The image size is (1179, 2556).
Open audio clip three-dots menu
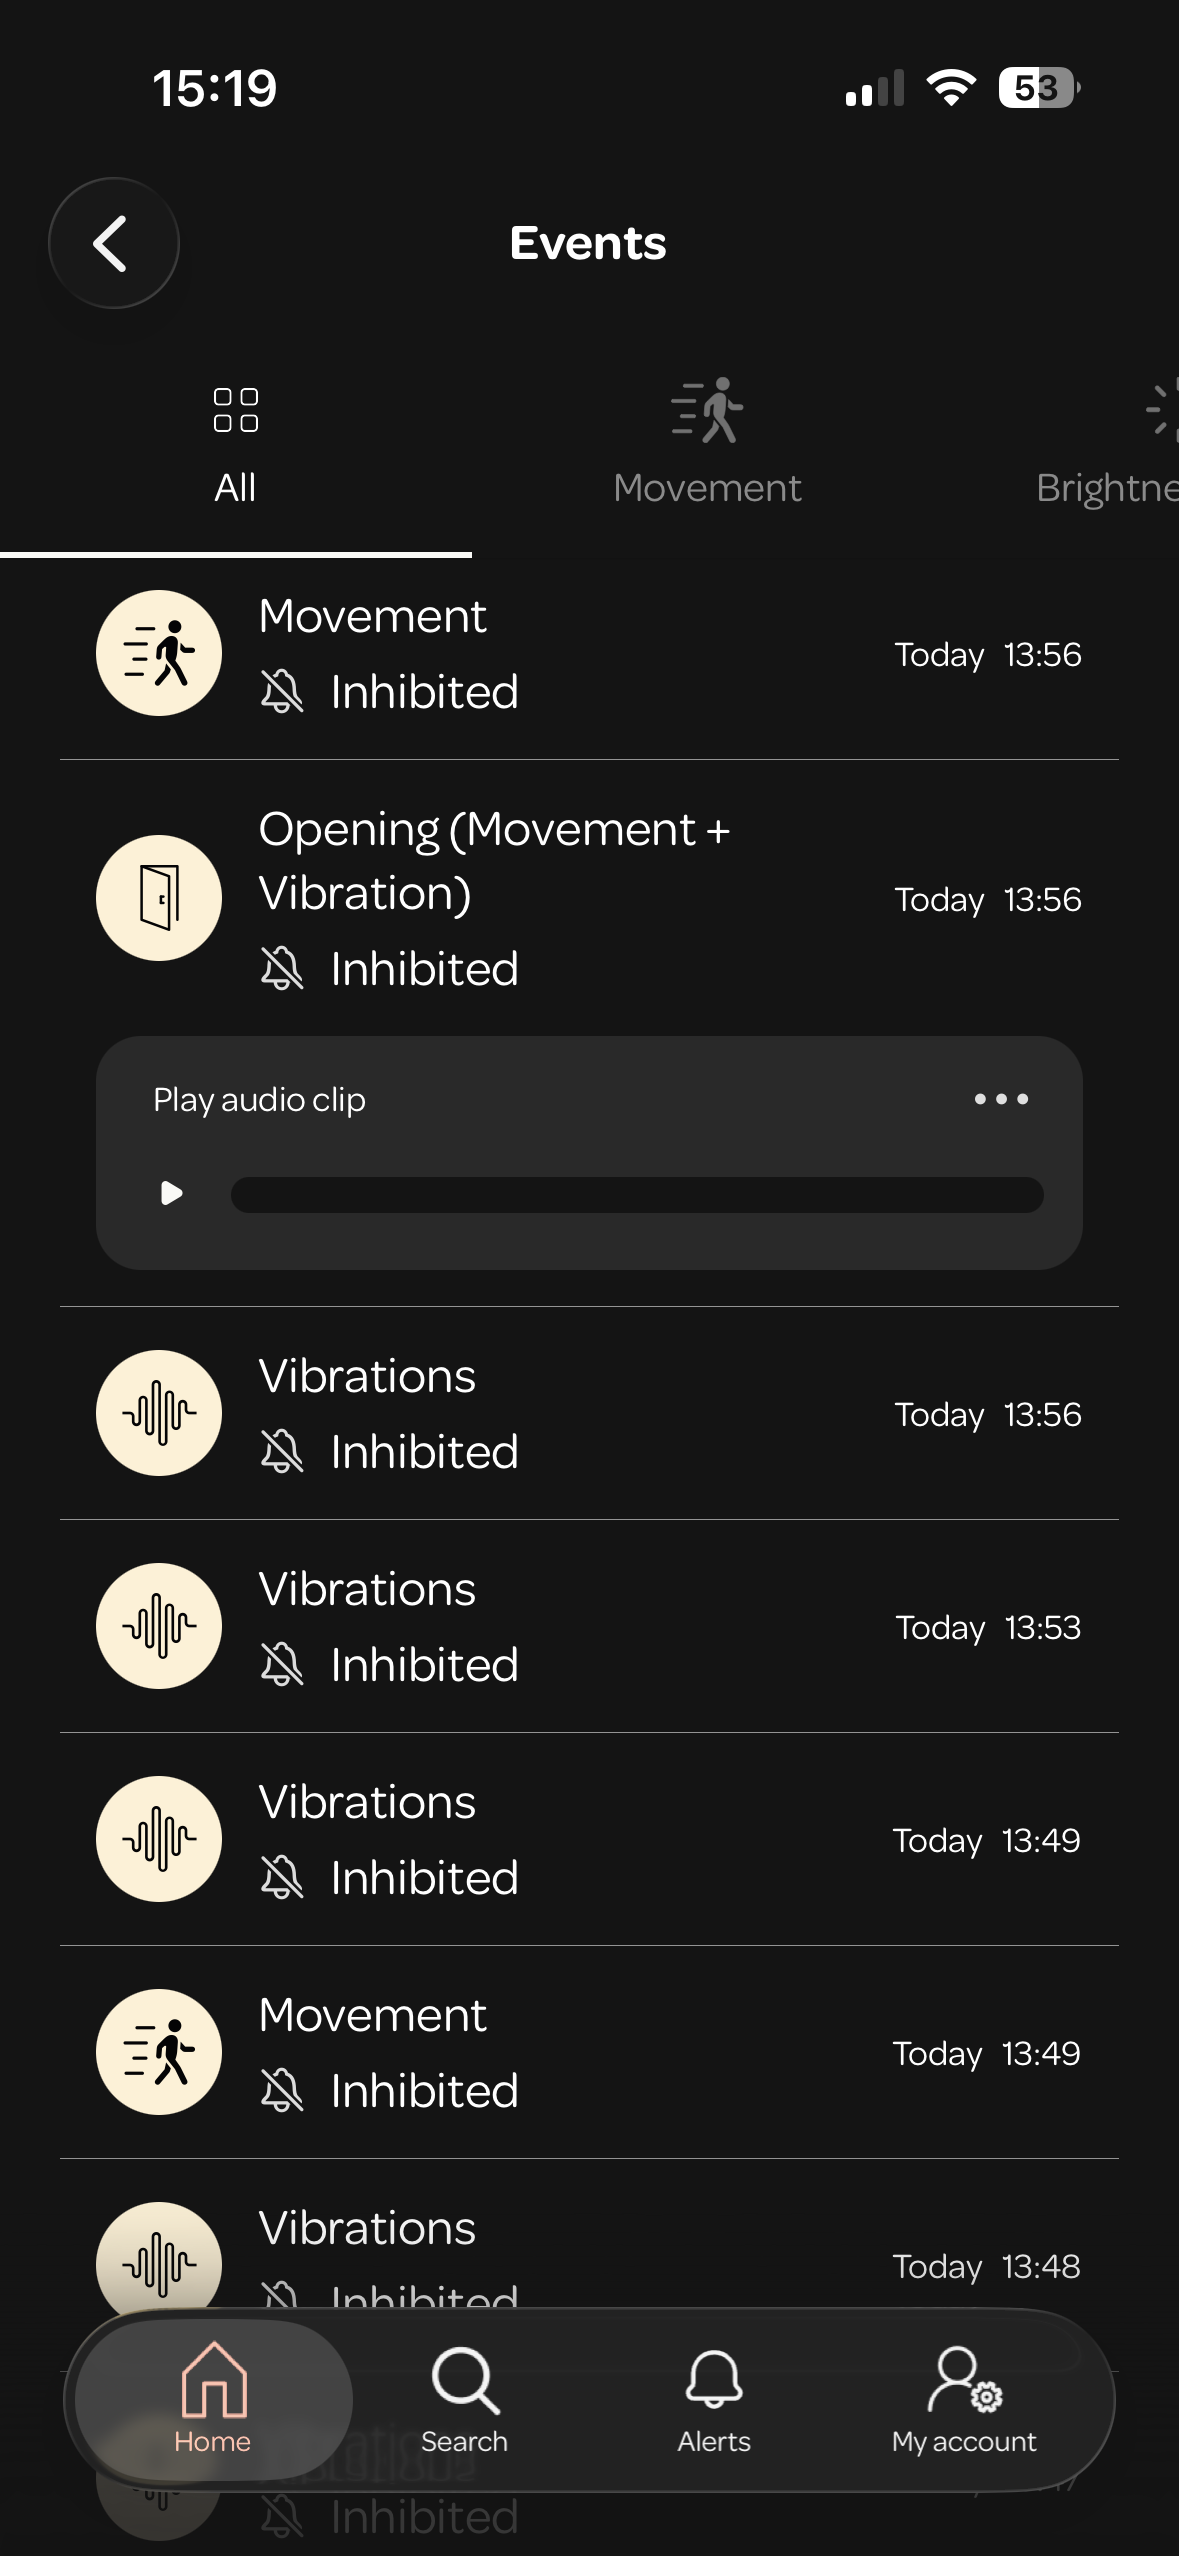click(1001, 1099)
